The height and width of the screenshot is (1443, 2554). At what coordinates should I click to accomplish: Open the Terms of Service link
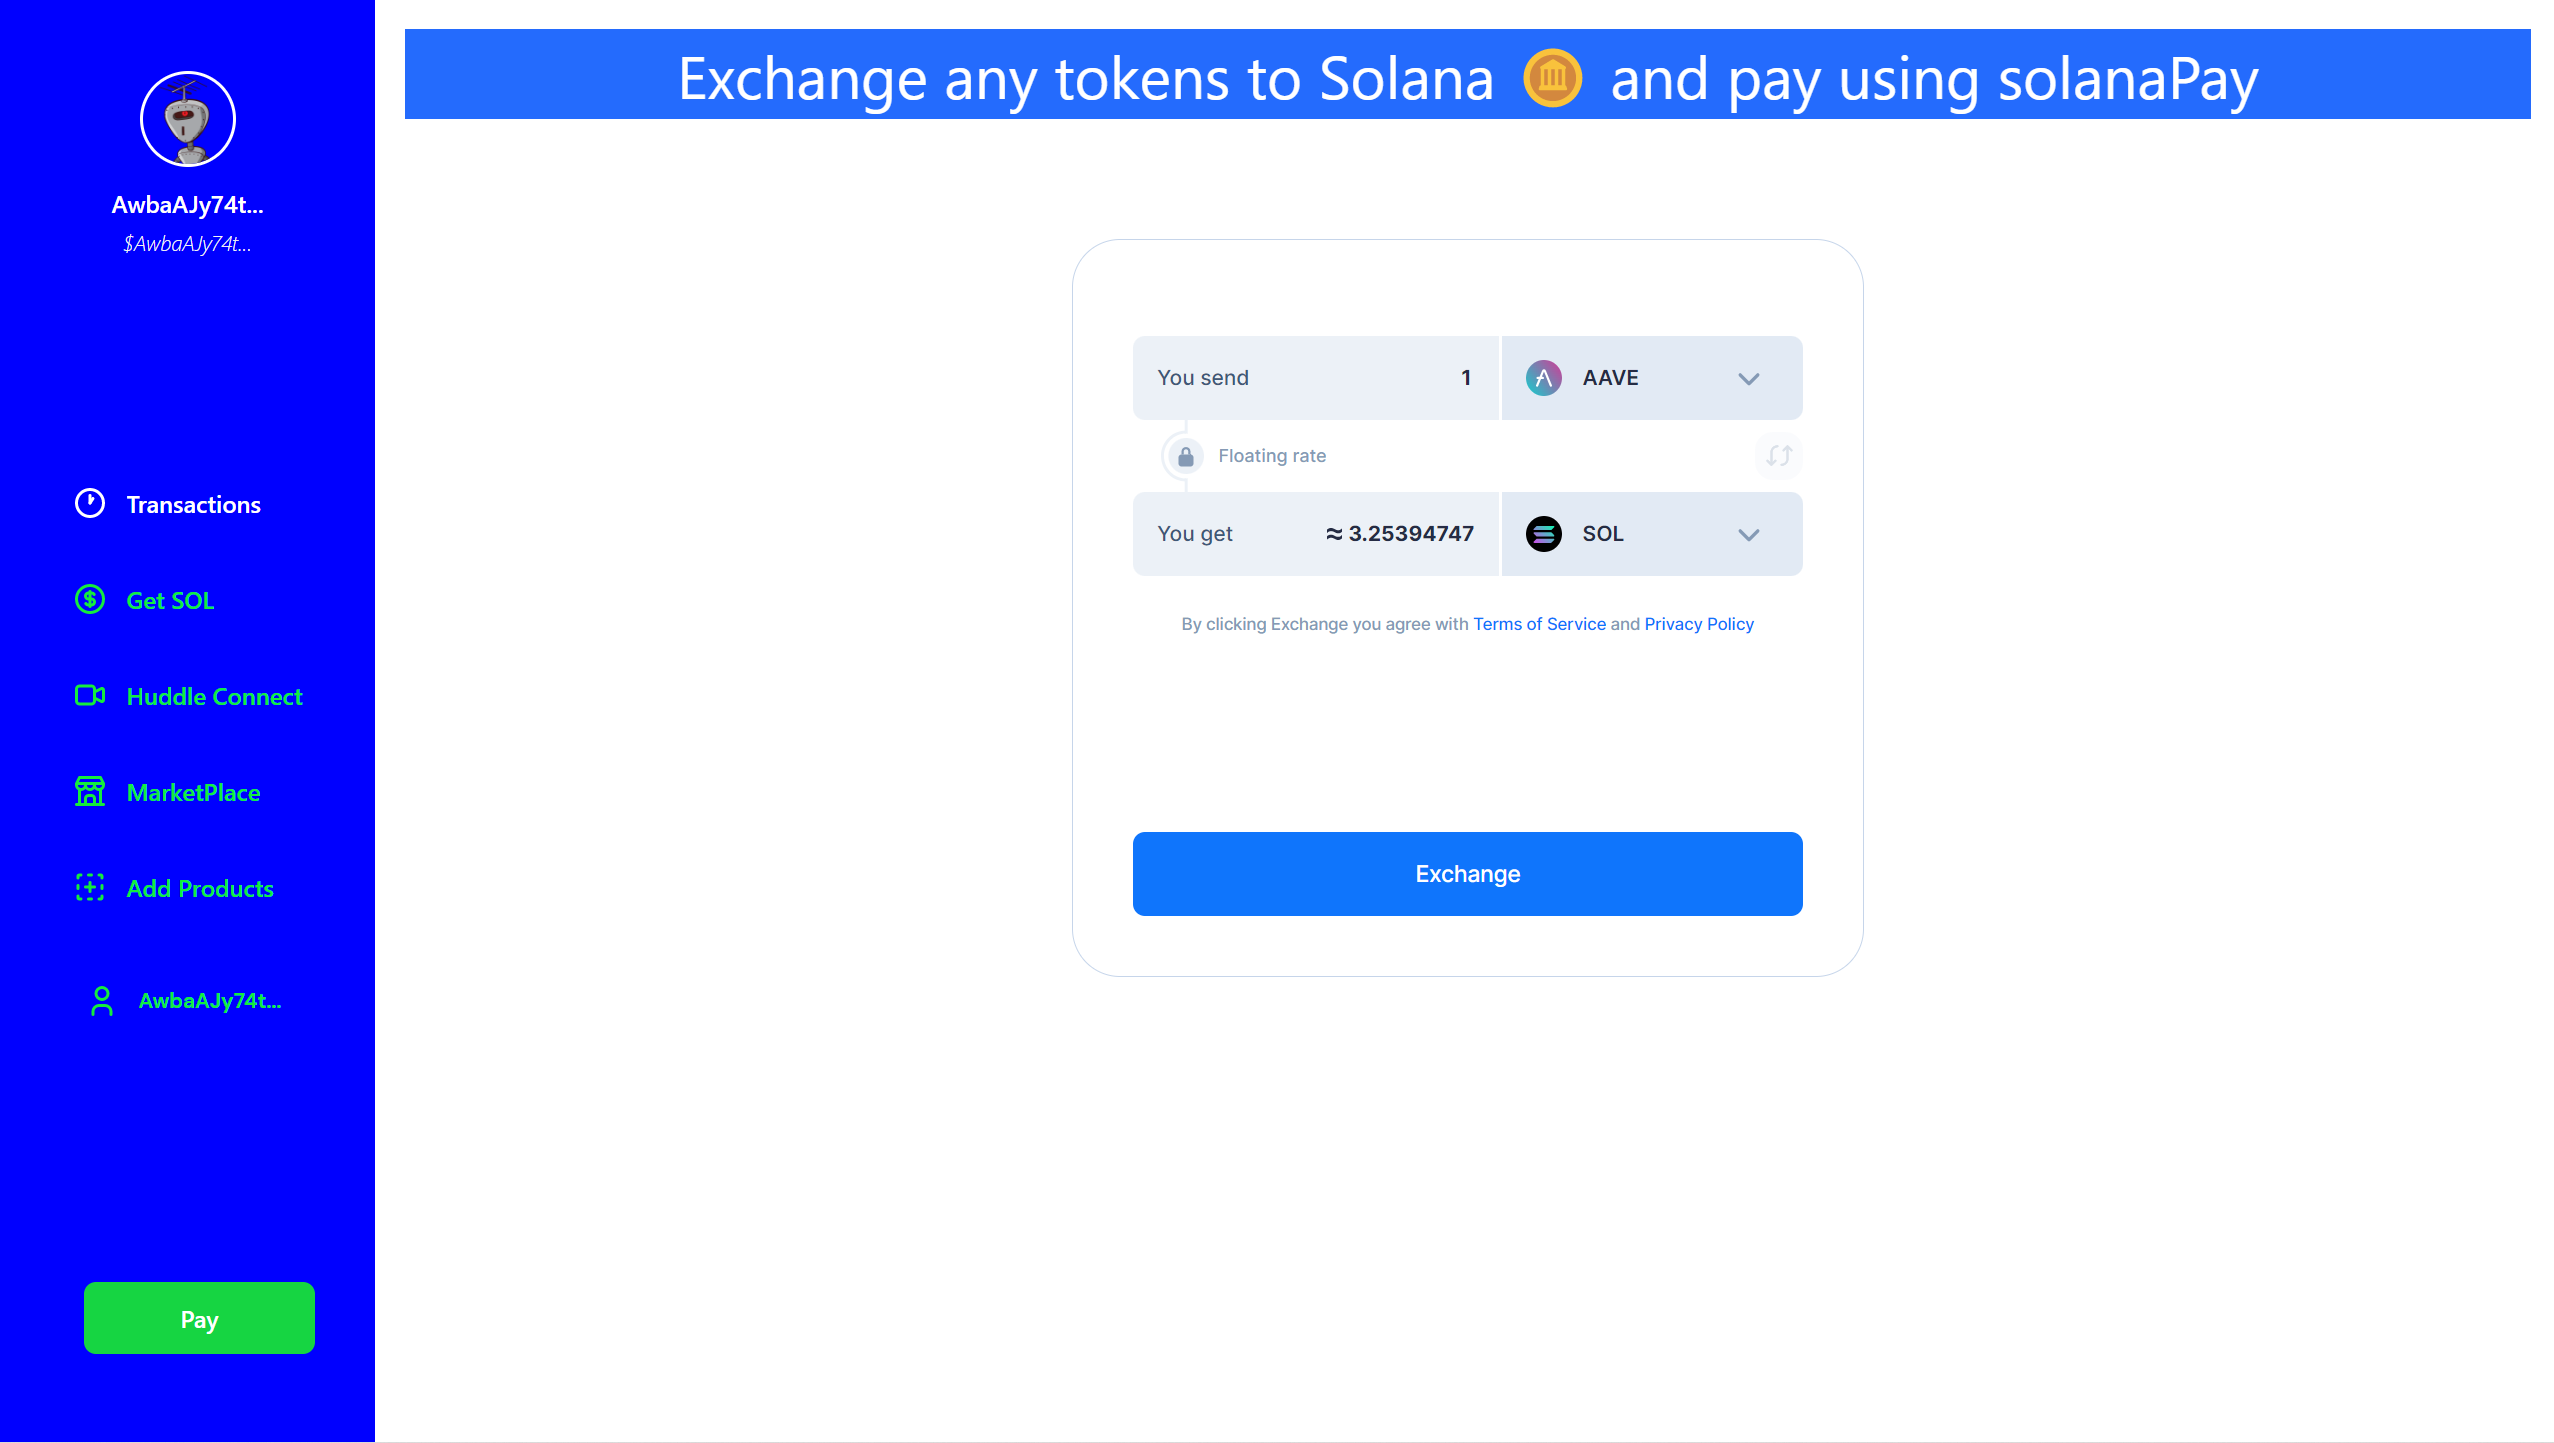click(x=1538, y=623)
